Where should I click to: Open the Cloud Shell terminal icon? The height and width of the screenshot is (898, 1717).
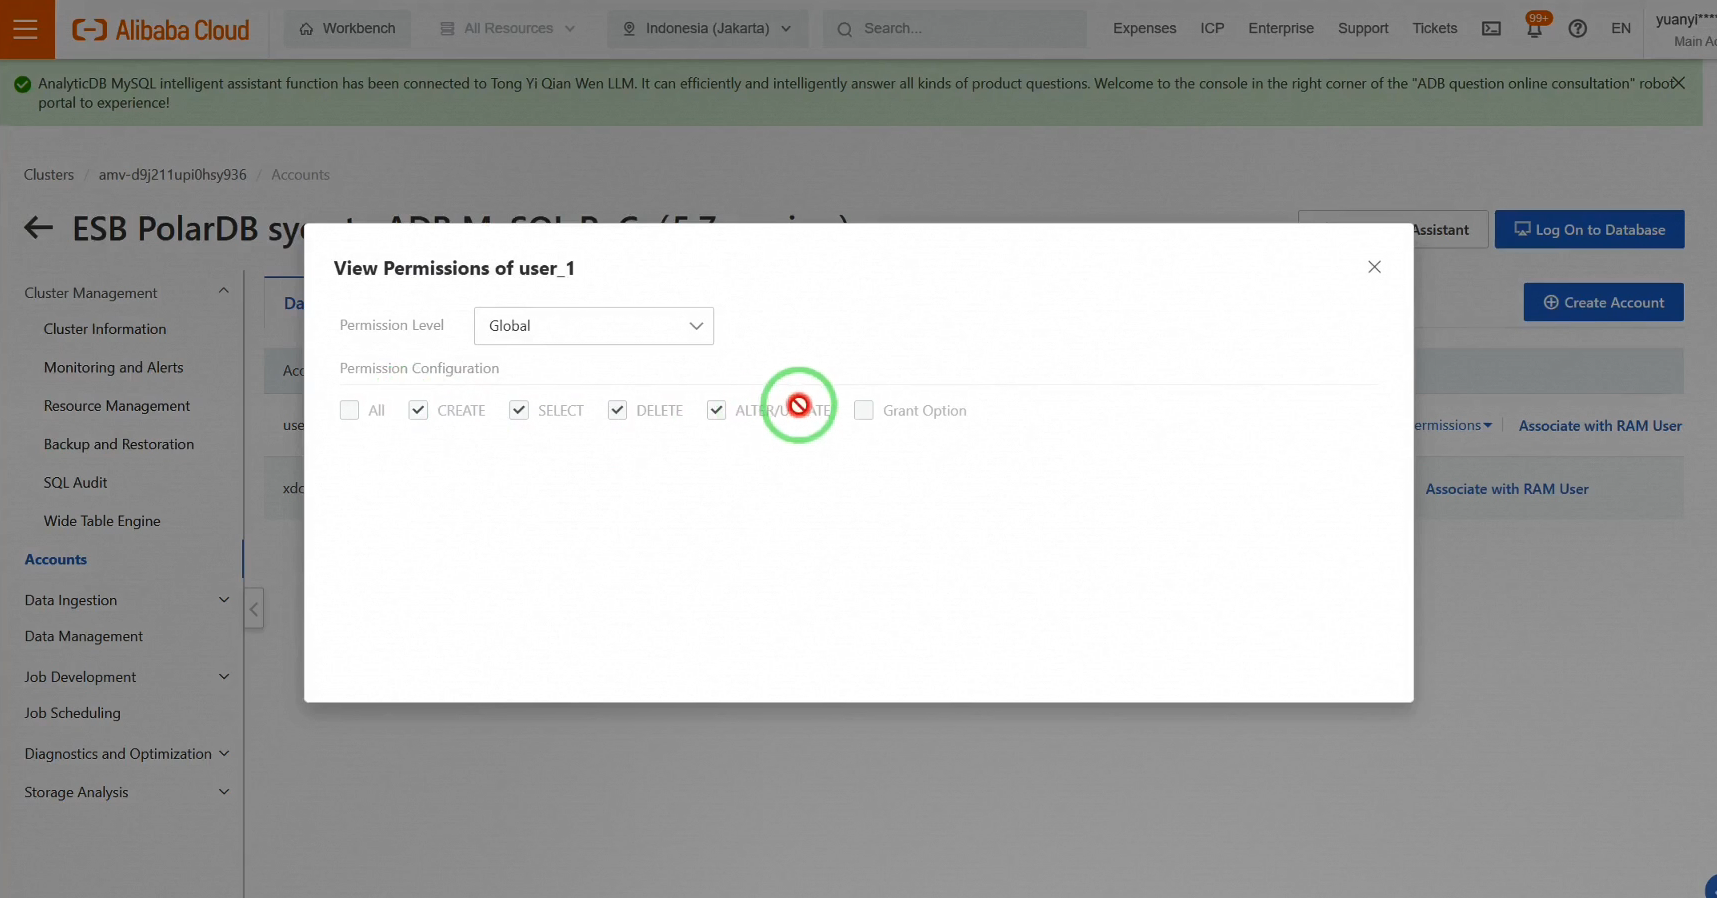(x=1491, y=29)
